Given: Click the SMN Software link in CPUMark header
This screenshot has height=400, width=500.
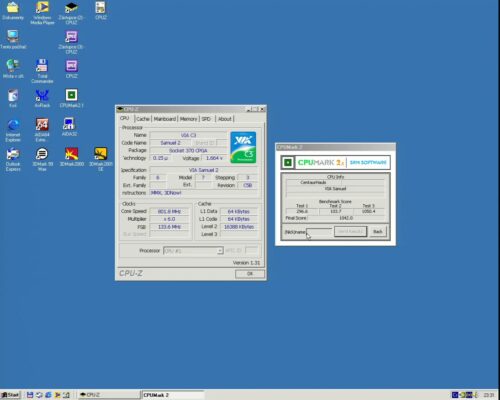Looking at the screenshot, I should click(x=368, y=162).
